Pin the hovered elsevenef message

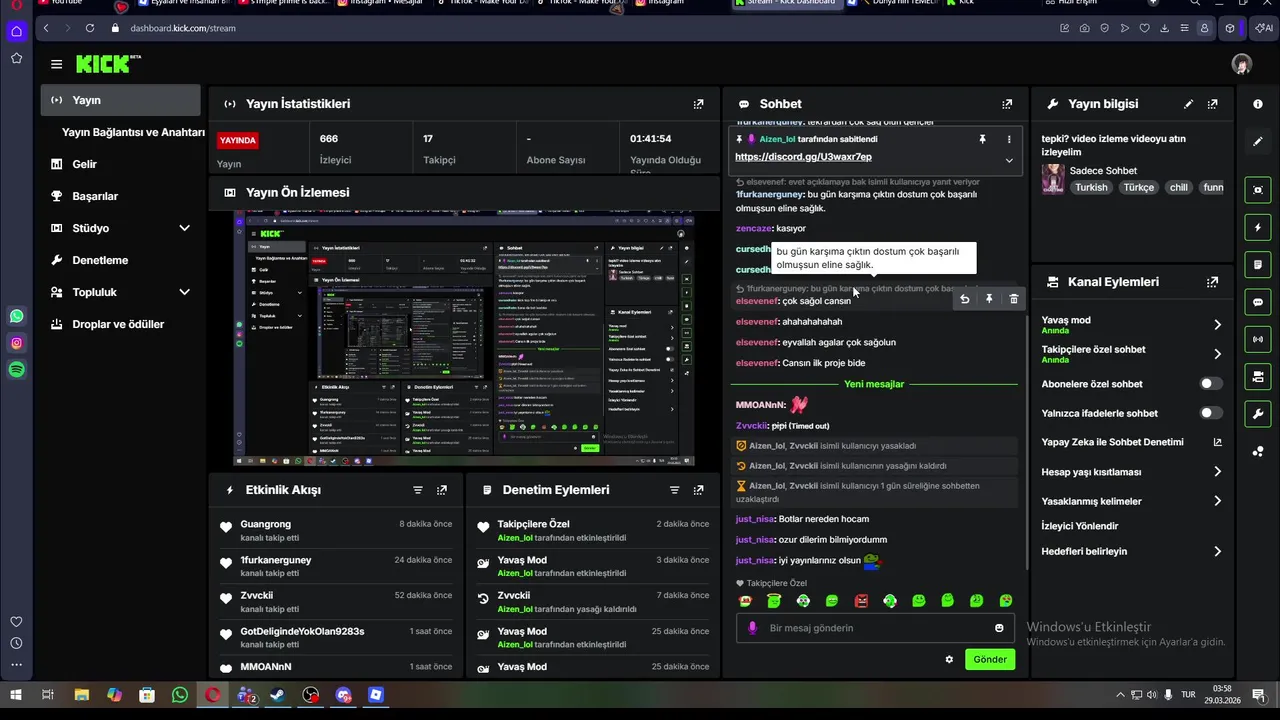click(989, 299)
